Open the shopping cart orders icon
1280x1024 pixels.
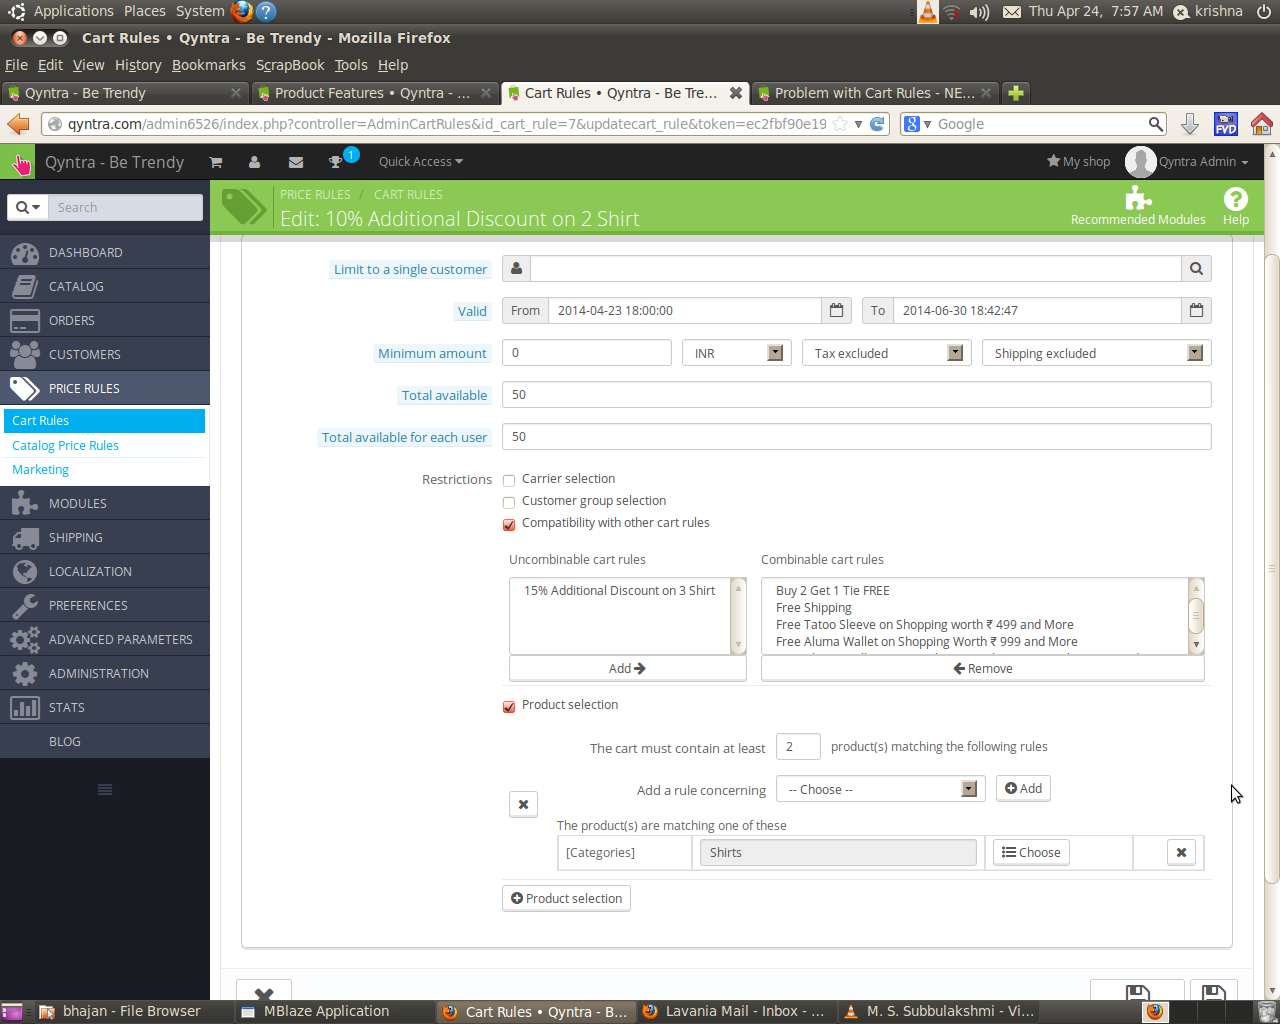(216, 162)
